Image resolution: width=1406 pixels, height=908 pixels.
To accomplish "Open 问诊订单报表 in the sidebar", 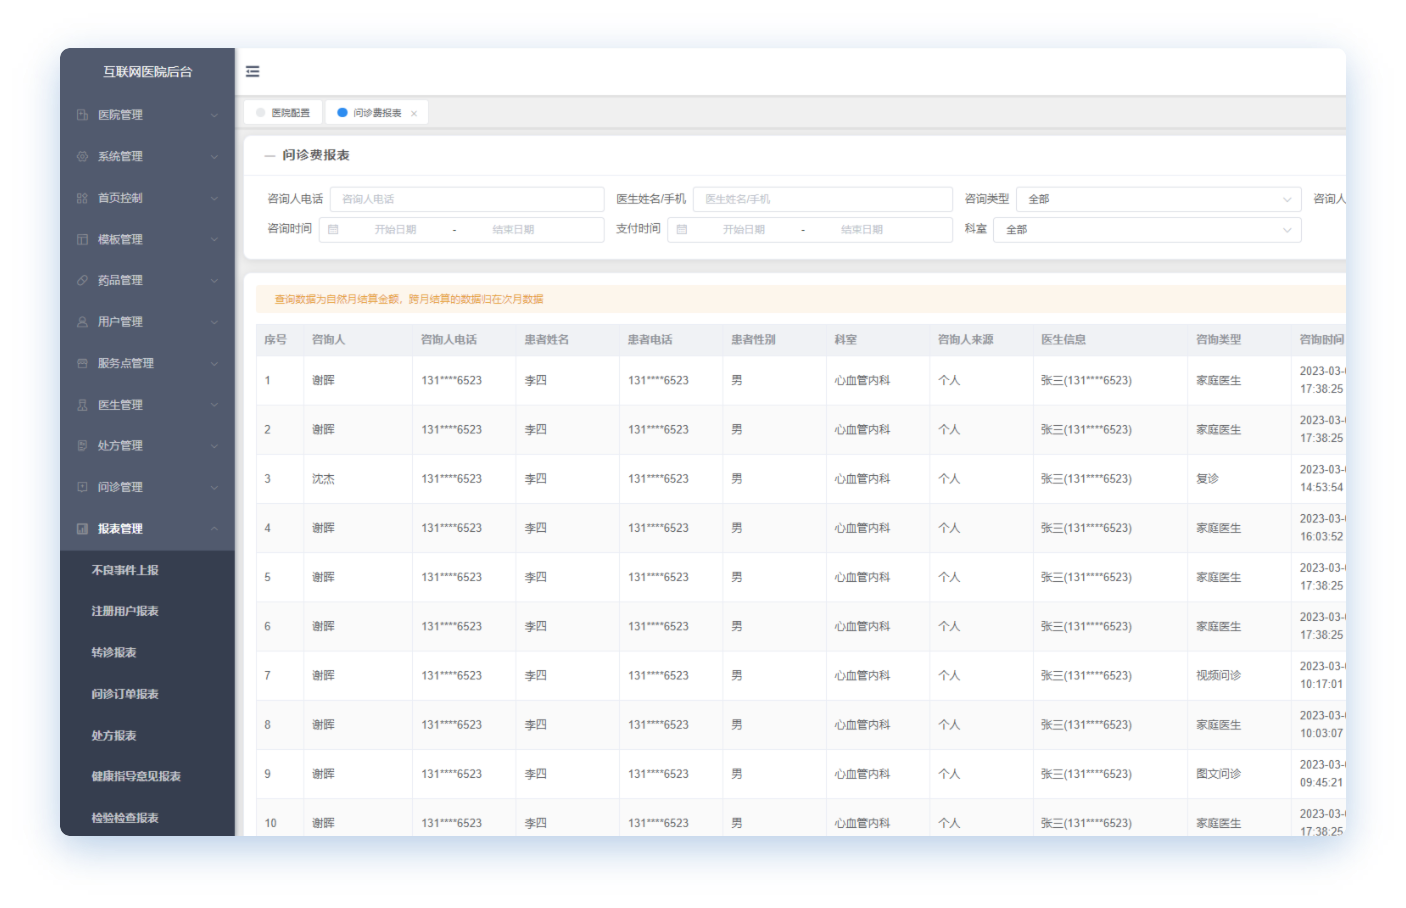I will click(x=125, y=694).
